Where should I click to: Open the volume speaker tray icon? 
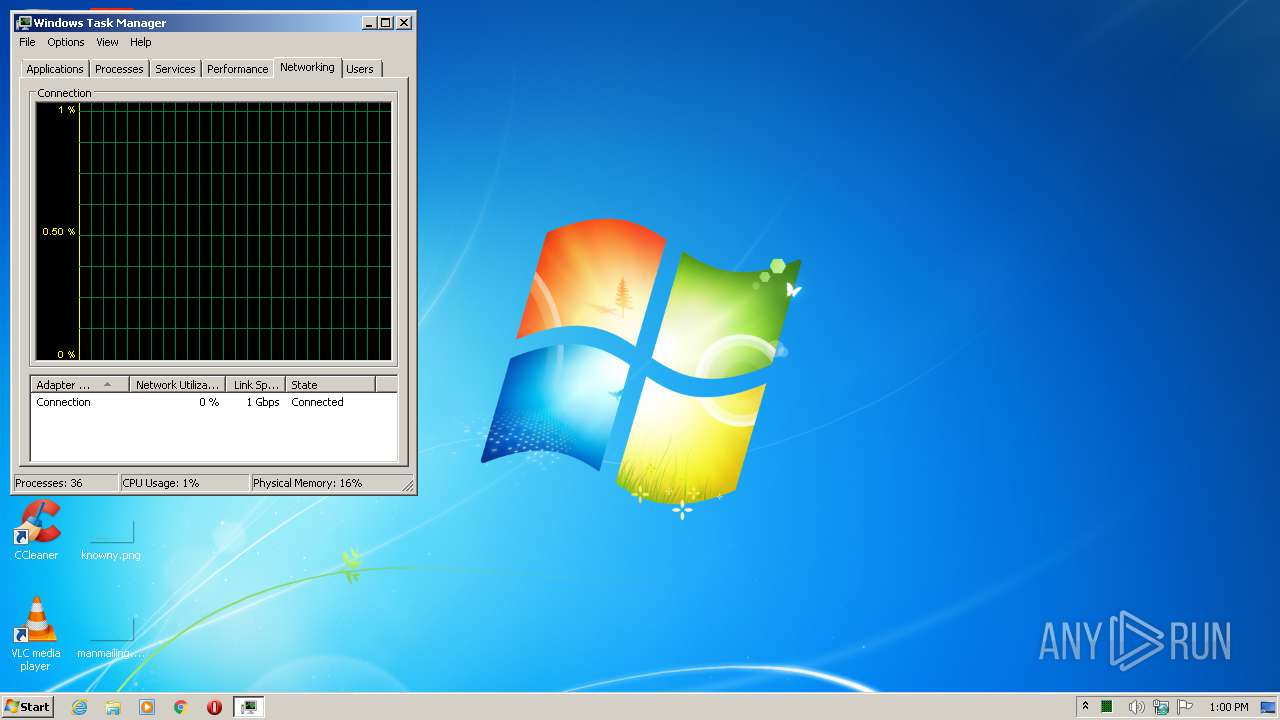(1136, 707)
